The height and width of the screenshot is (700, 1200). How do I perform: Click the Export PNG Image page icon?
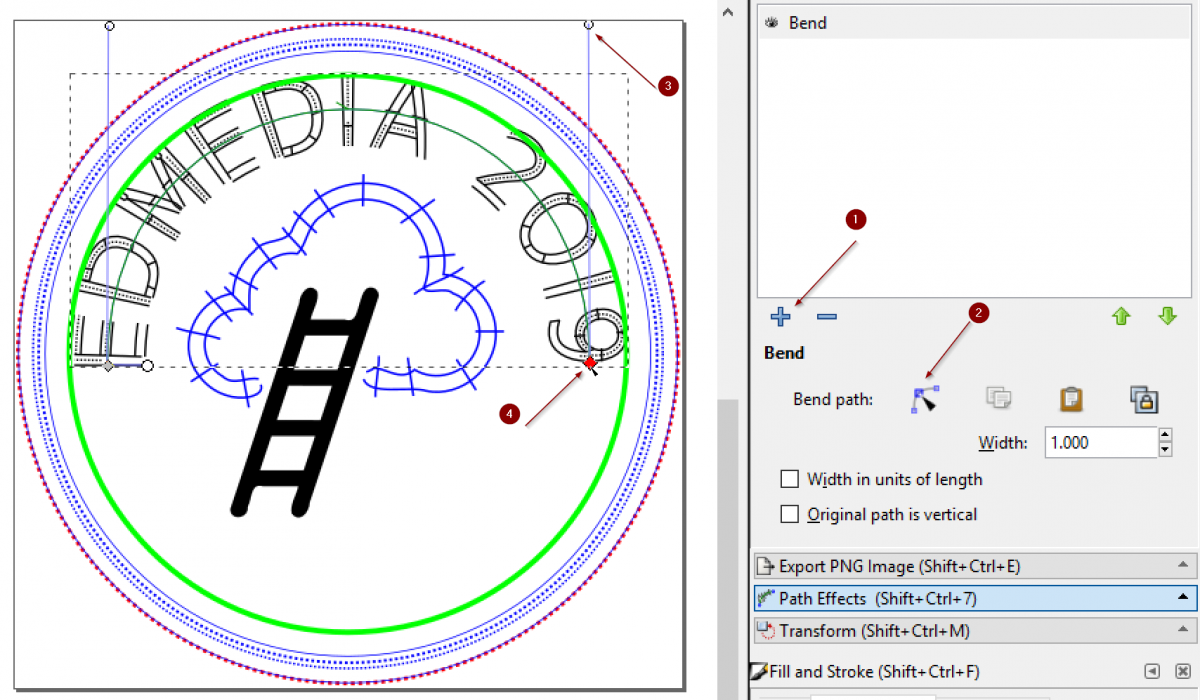pyautogui.click(x=766, y=566)
